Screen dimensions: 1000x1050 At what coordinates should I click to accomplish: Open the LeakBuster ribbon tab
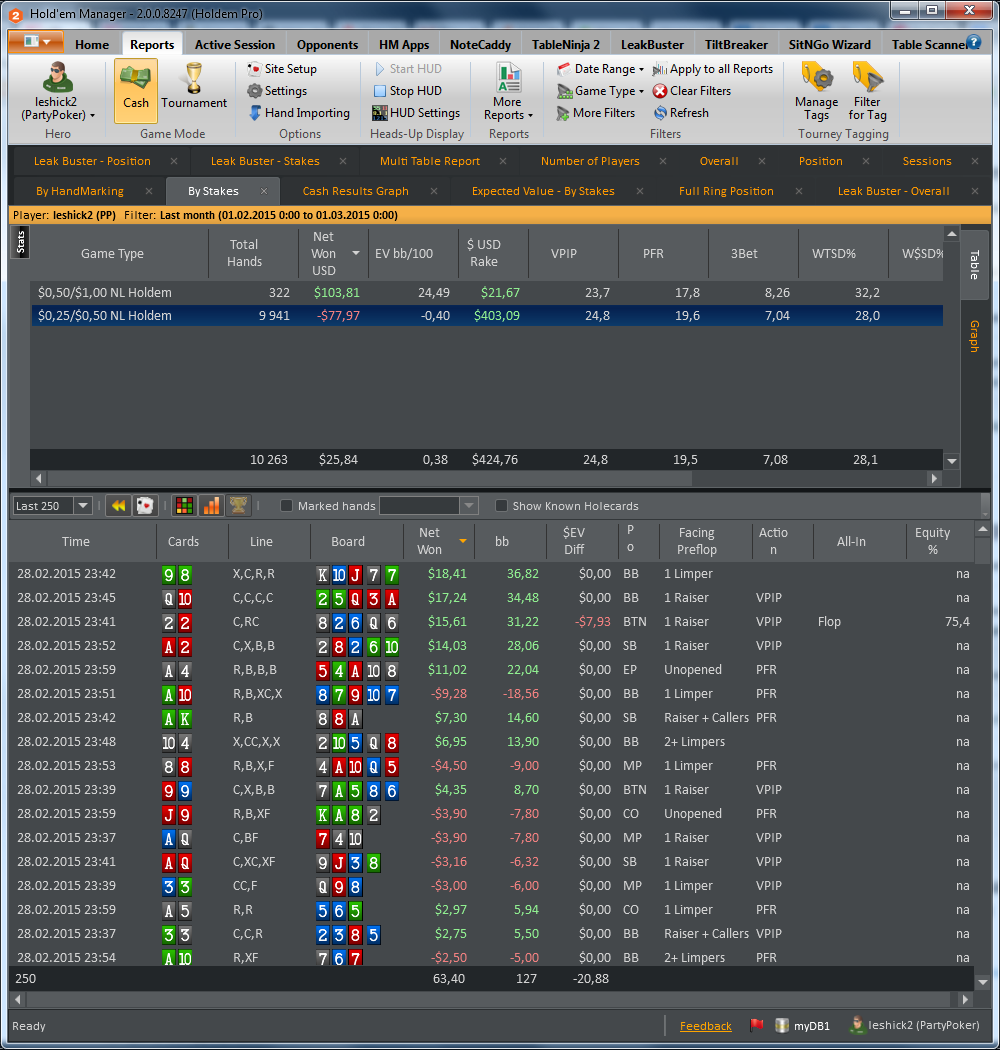click(652, 44)
